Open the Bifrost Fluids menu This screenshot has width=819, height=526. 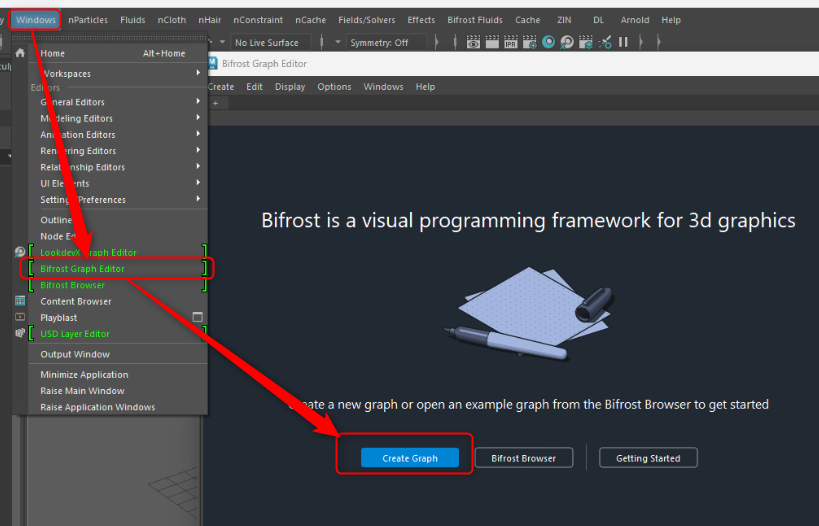pos(475,20)
